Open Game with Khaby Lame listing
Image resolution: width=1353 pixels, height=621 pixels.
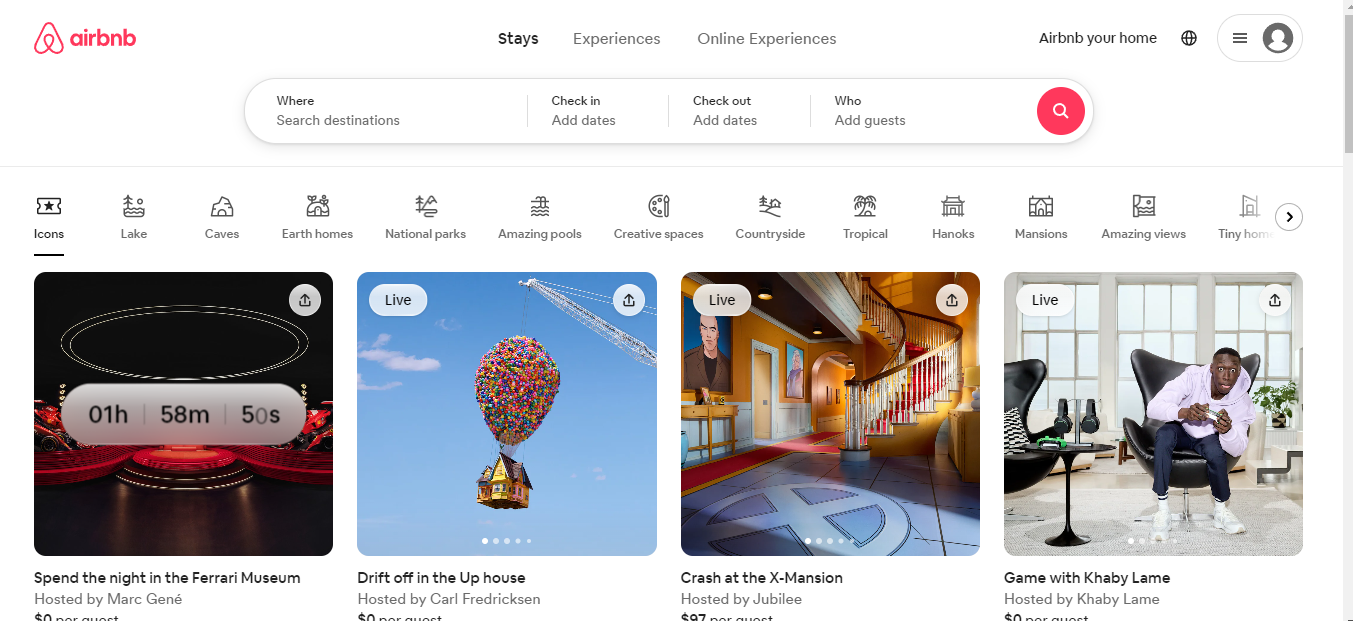tap(1087, 578)
